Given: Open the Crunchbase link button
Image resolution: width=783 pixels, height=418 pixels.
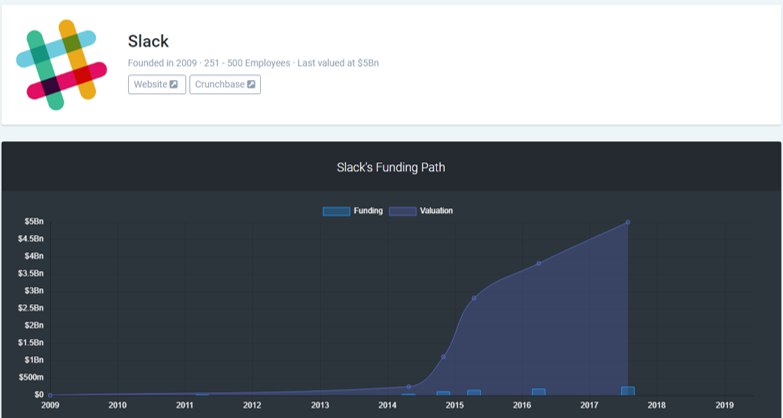Looking at the screenshot, I should coord(225,84).
